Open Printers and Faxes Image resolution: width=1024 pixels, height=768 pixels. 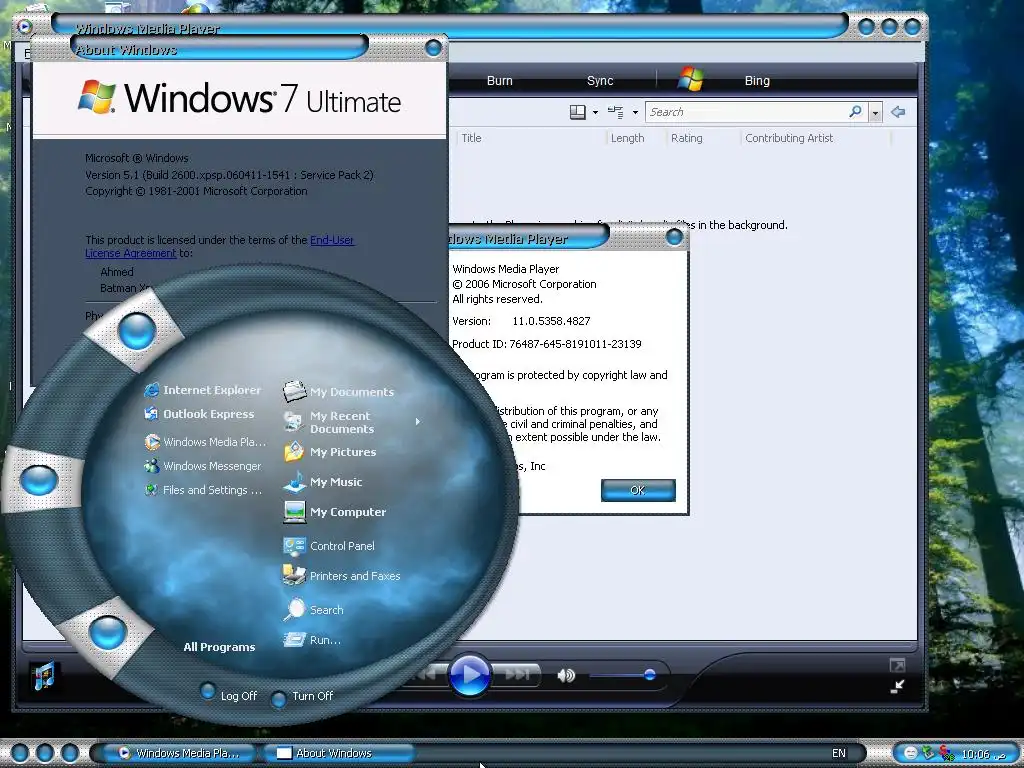tap(342, 576)
